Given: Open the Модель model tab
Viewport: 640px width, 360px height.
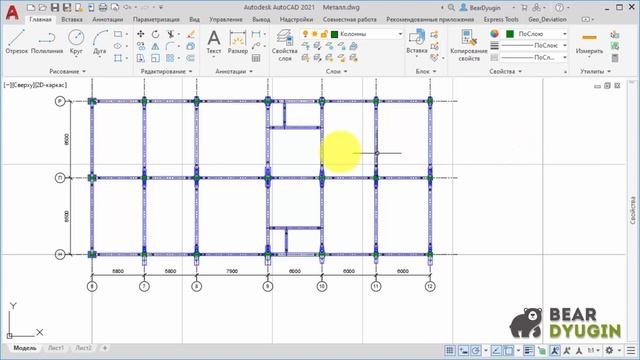Looking at the screenshot, I should (24, 348).
